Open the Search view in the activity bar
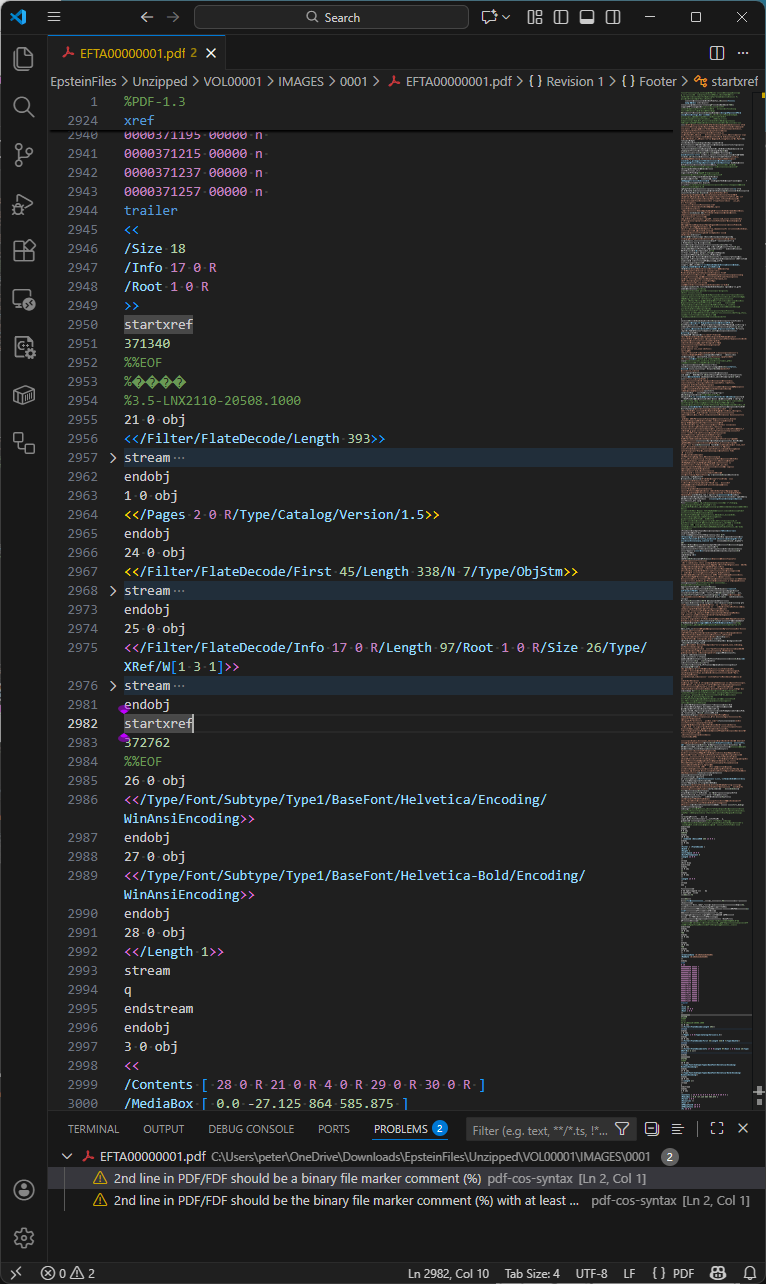Screen dimensions: 766x1284 (24, 106)
